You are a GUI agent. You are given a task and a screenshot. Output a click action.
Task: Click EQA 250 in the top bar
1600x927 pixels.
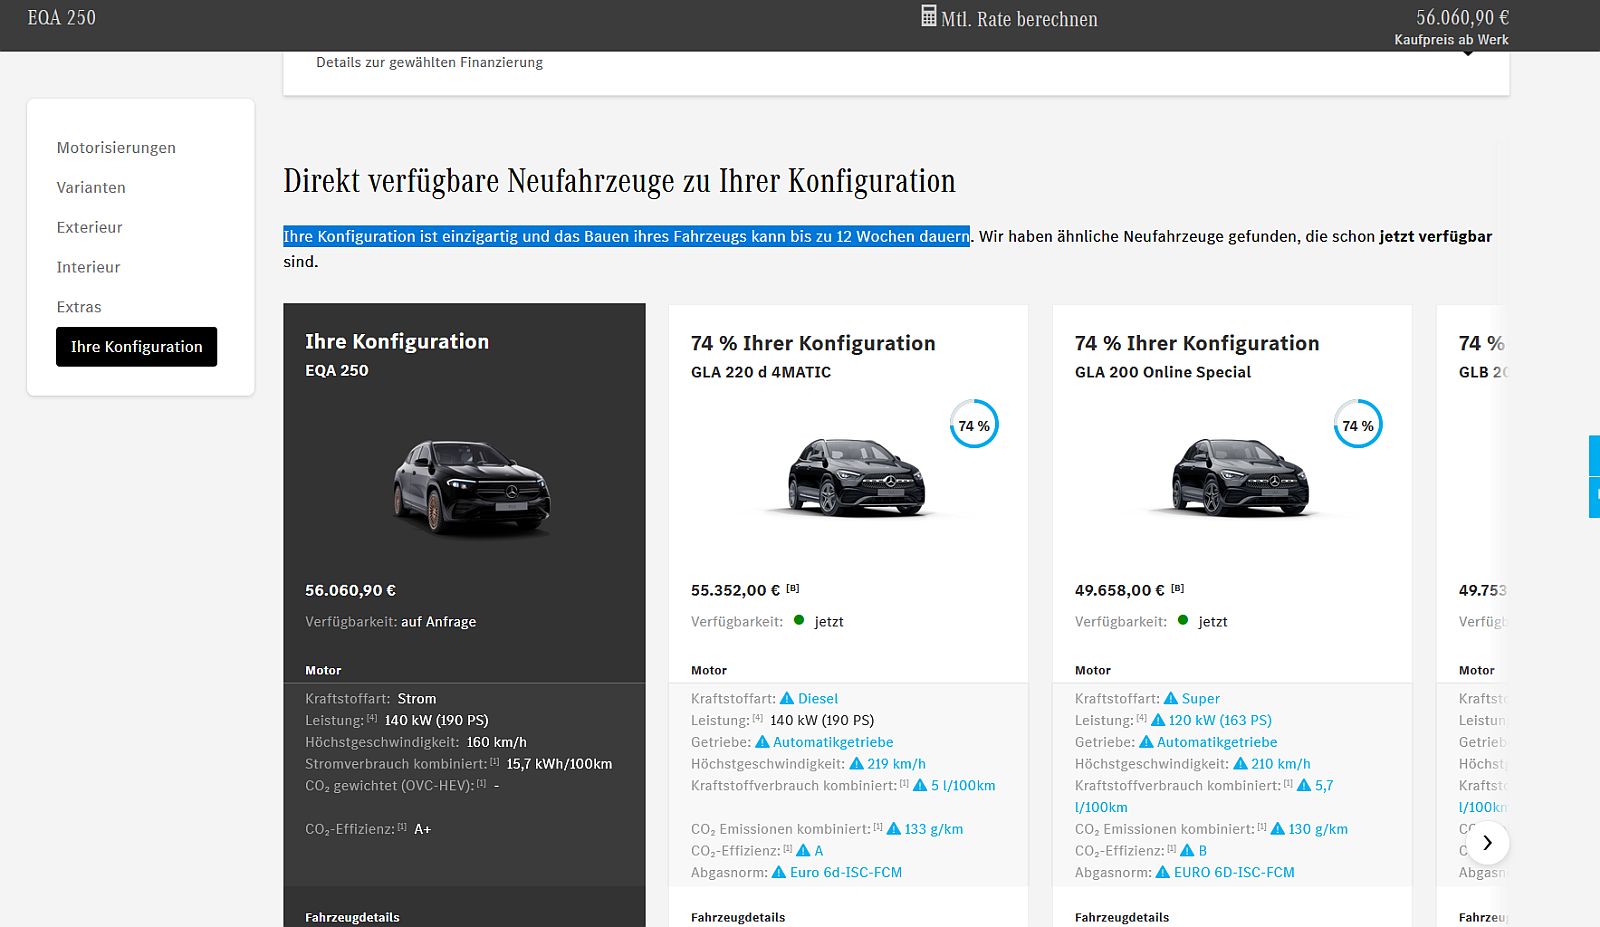[x=62, y=18]
